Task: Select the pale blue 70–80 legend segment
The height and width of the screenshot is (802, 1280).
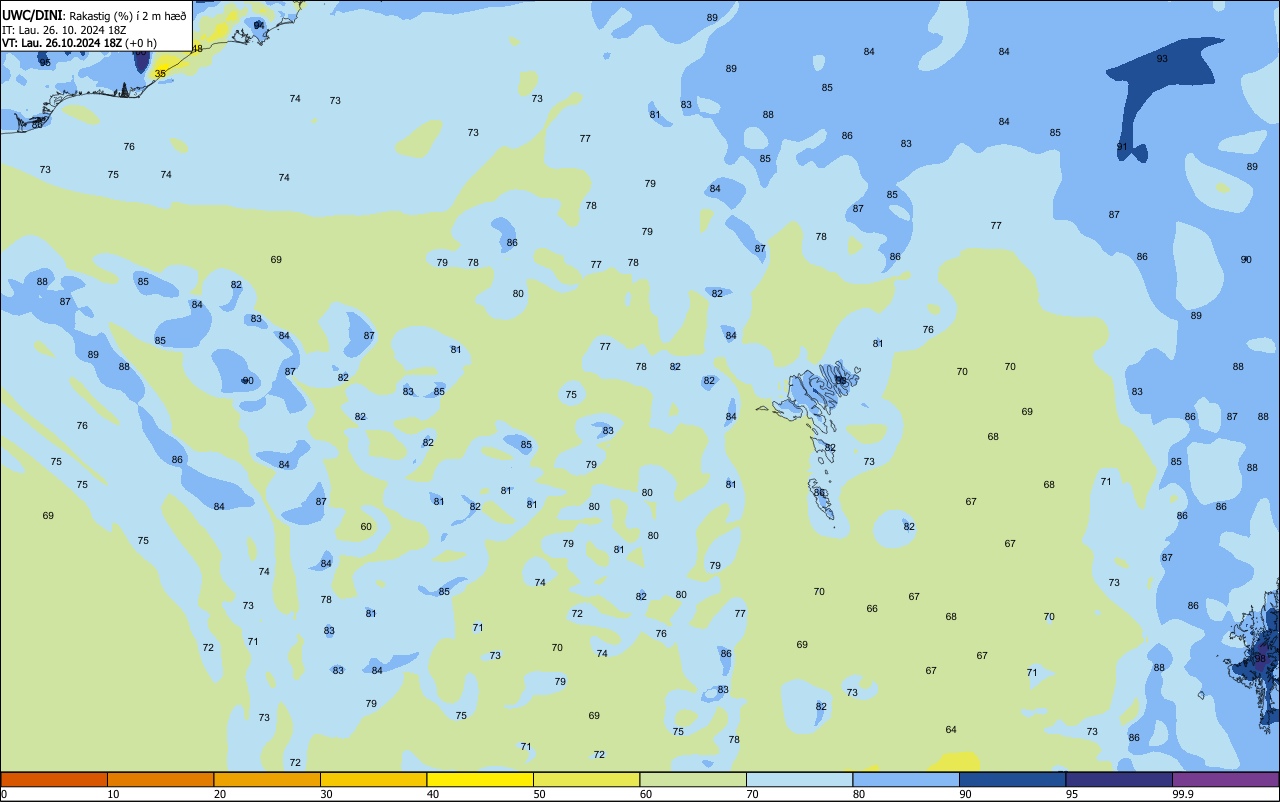Action: (799, 779)
